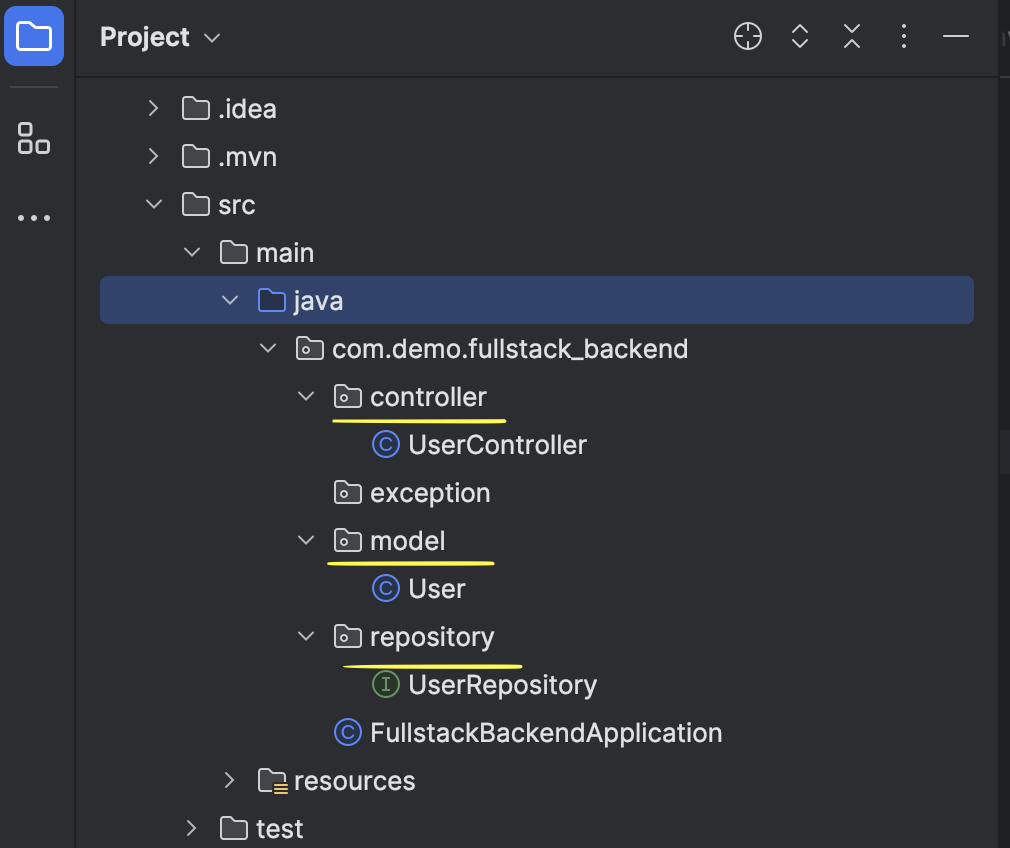
Task: Click the editor vertical scrollbar thumb
Action: [1003, 450]
